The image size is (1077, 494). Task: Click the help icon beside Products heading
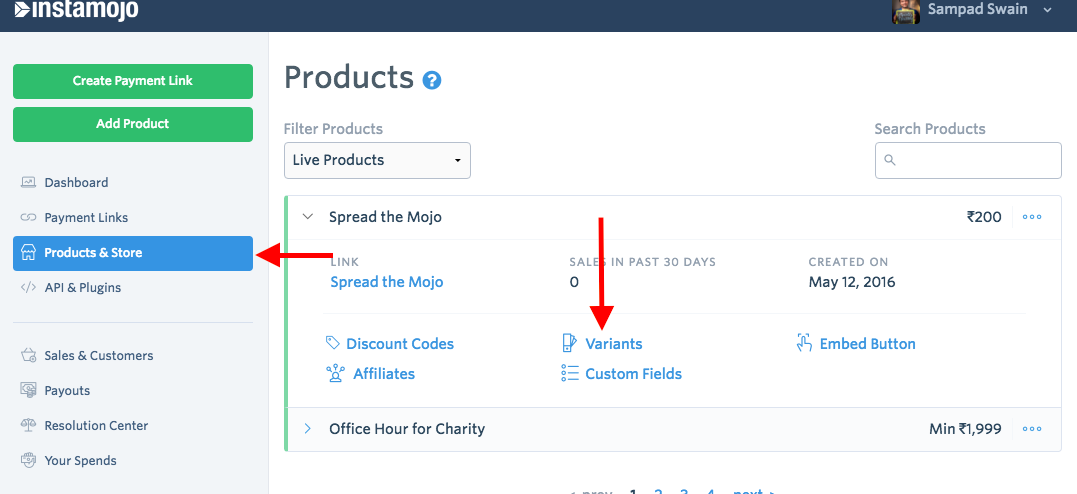coord(431,80)
